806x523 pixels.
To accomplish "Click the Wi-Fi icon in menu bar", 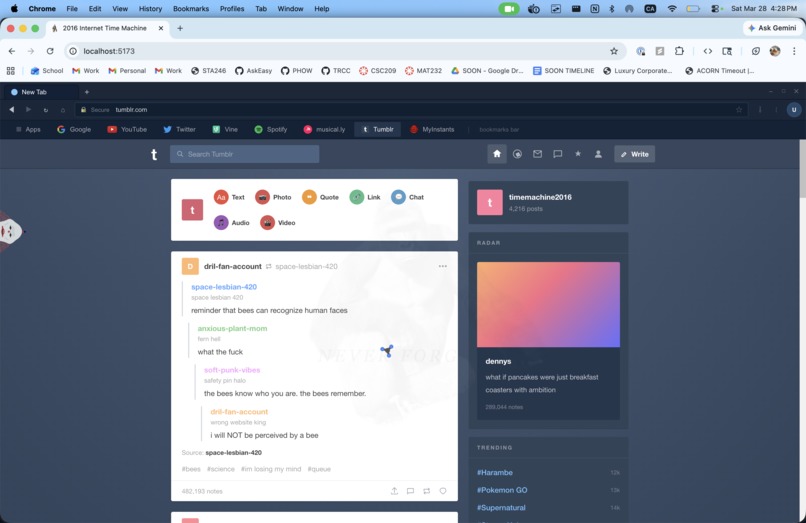I will pos(672,9).
